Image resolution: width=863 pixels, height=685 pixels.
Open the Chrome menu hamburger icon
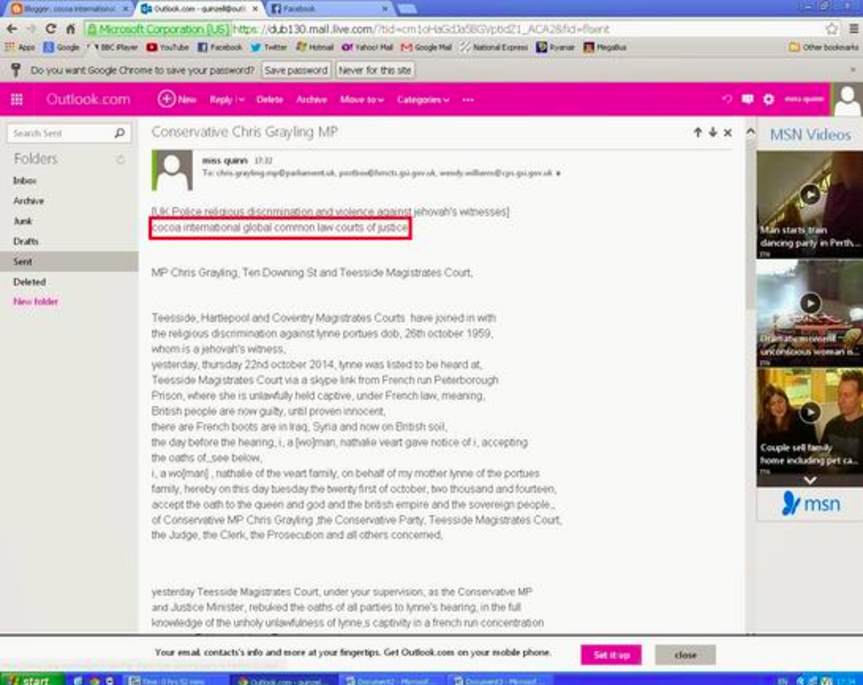coord(854,29)
